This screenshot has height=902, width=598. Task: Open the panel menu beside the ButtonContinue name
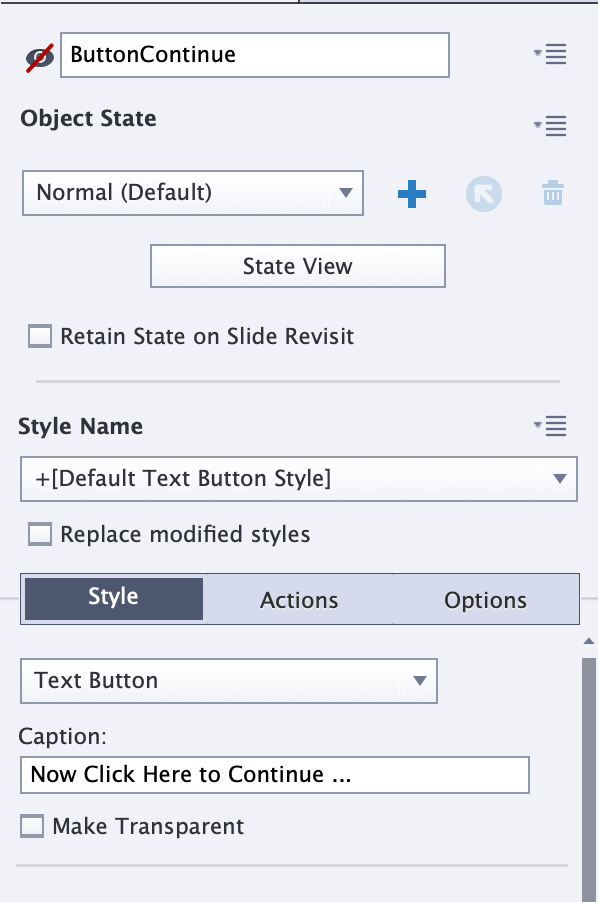(550, 54)
